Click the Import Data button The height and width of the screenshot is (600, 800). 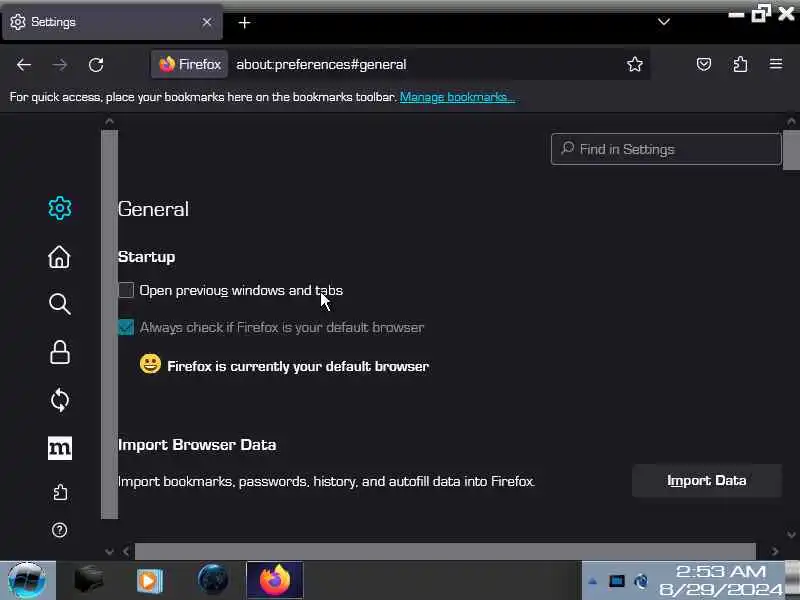(x=707, y=481)
